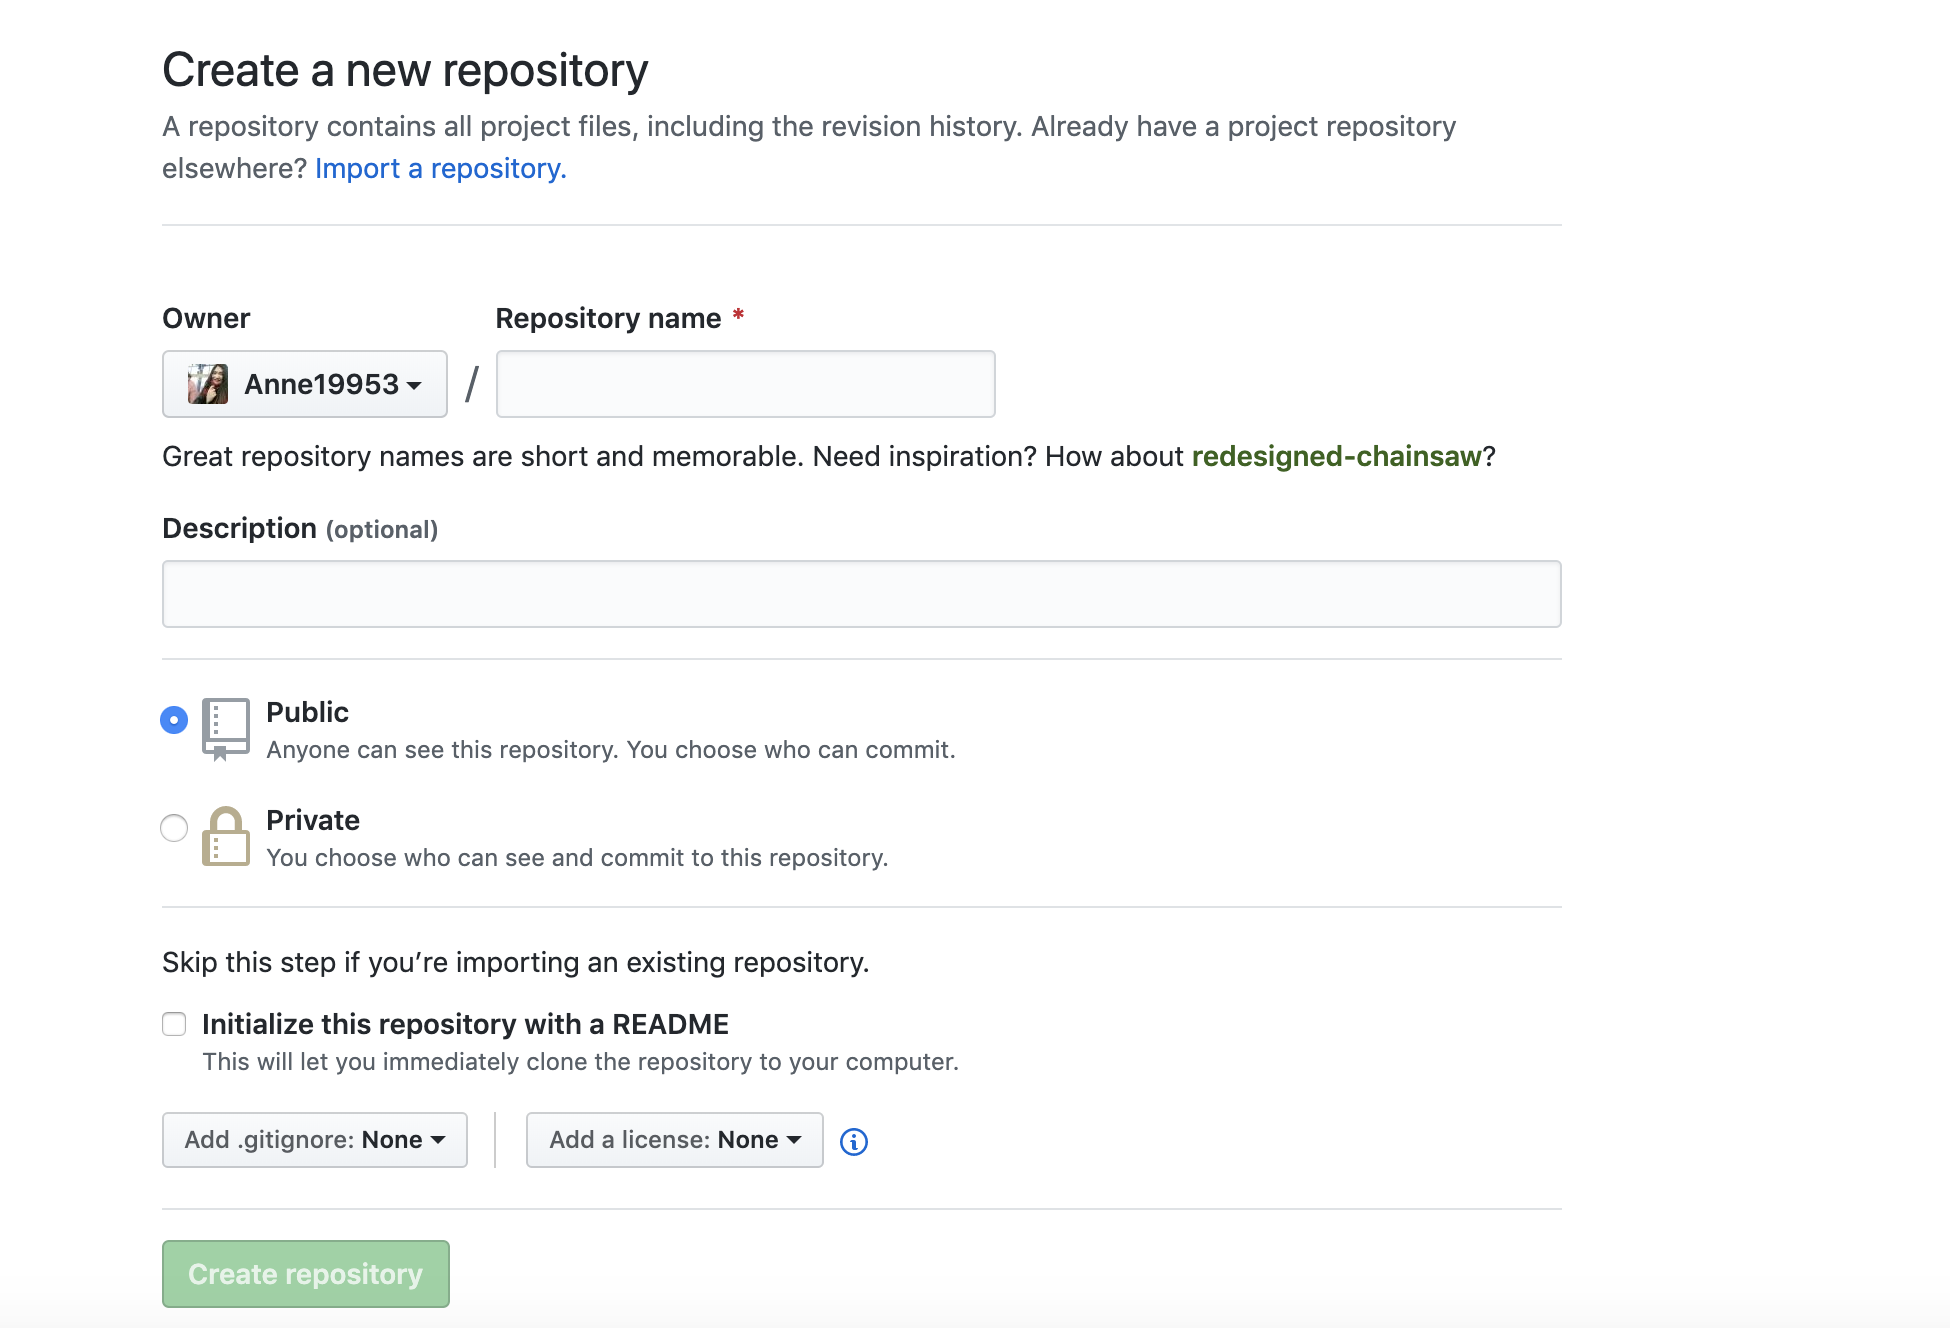Click the Create repository button

(x=306, y=1274)
